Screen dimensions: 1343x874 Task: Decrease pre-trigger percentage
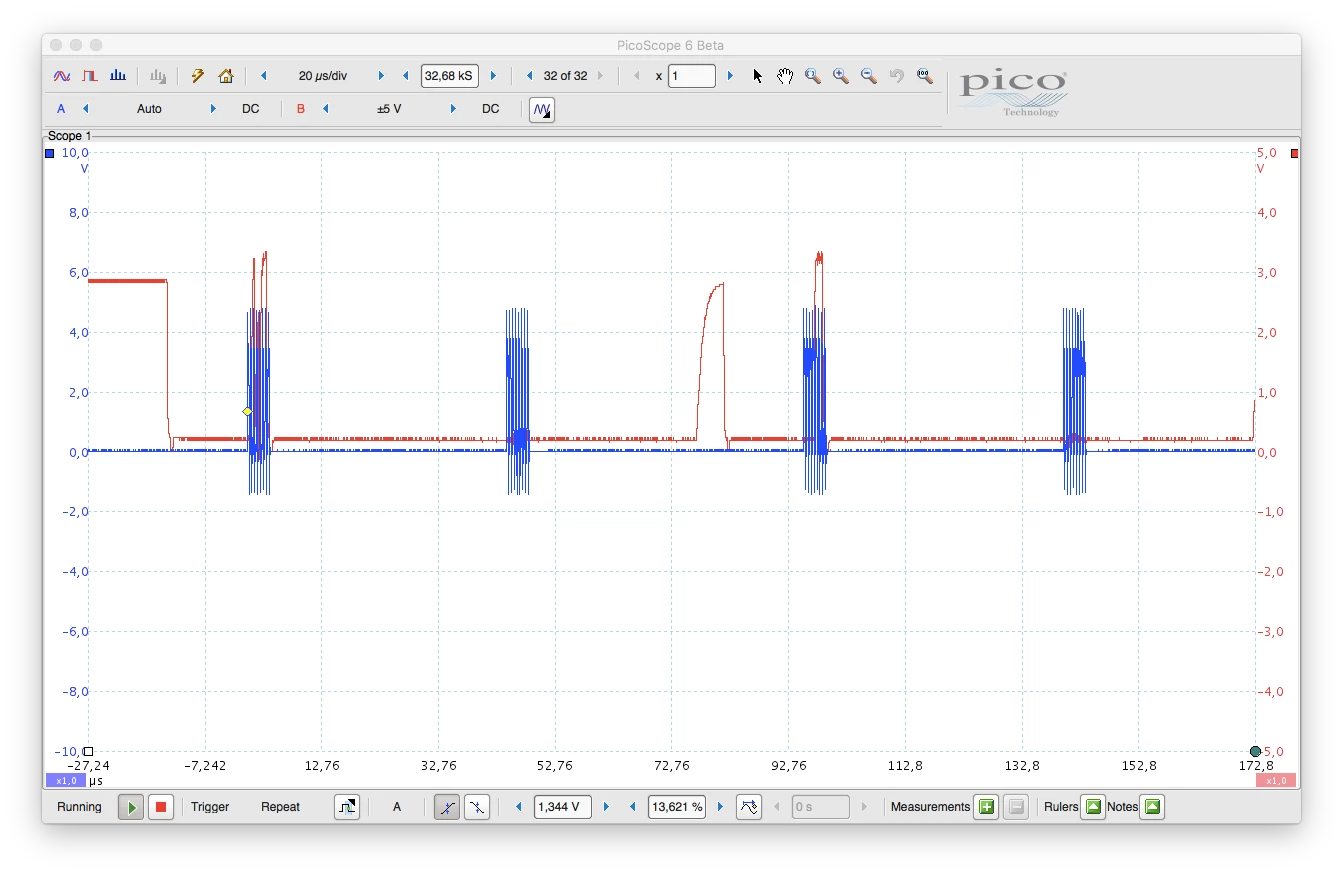pos(632,807)
